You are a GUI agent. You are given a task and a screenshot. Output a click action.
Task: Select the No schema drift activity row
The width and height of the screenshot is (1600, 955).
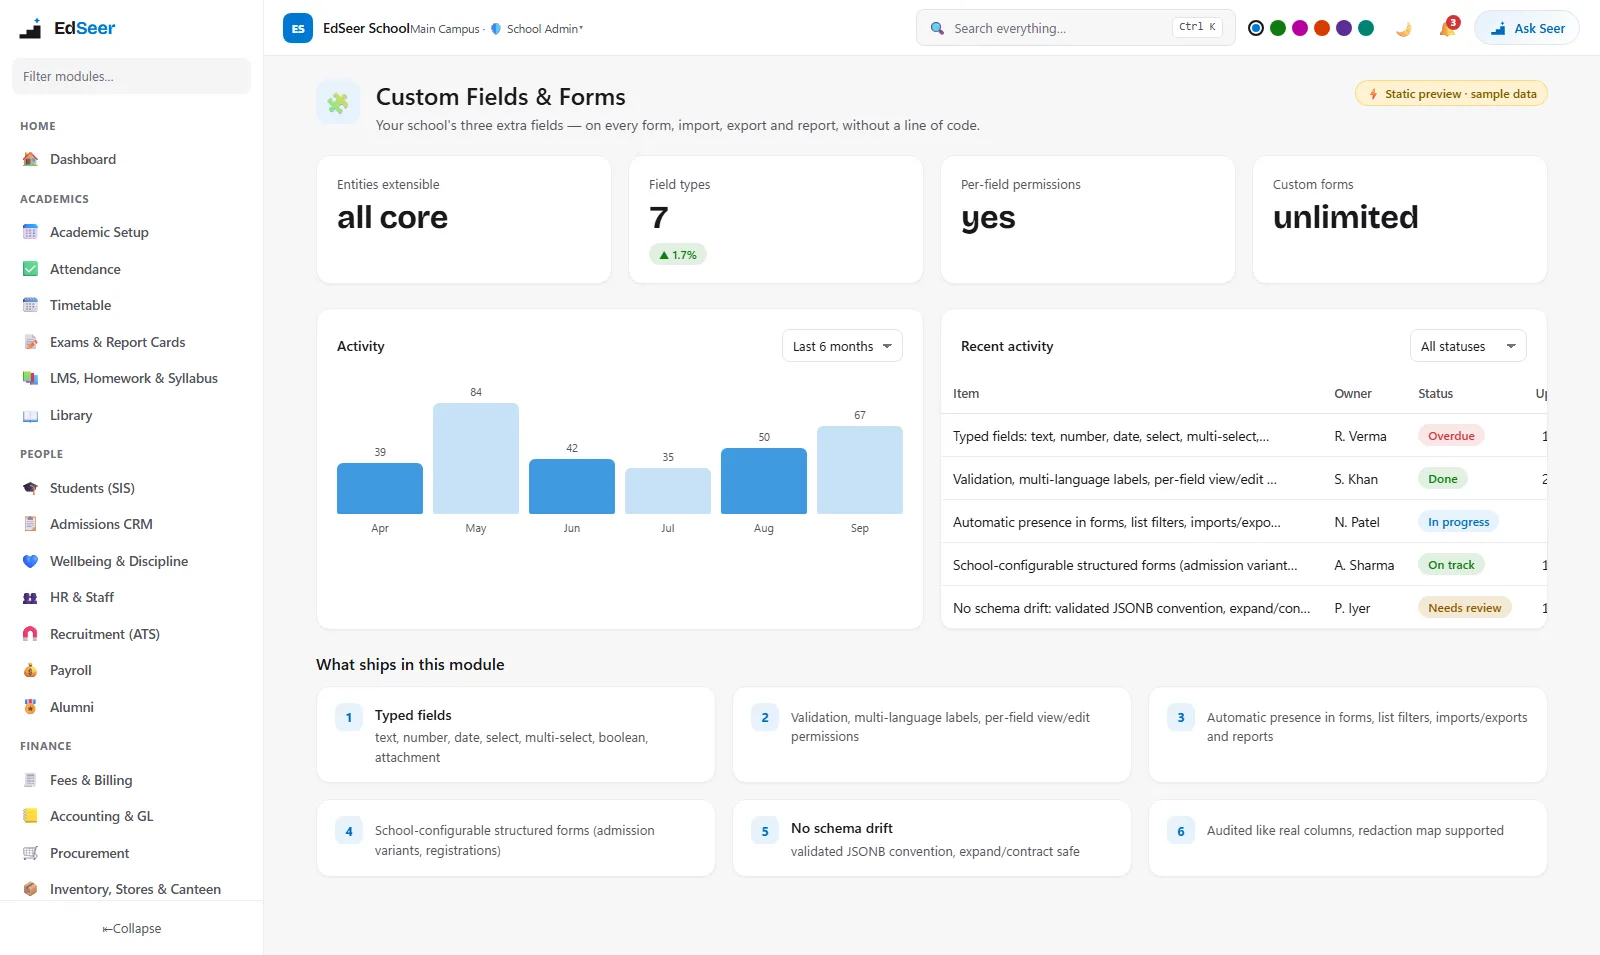point(1244,608)
